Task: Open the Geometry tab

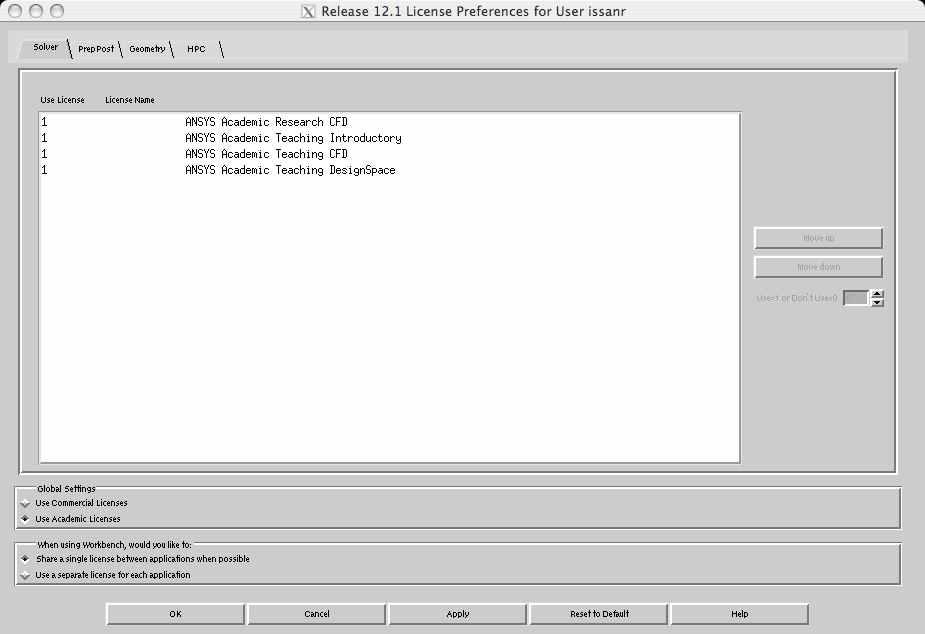Action: 147,49
